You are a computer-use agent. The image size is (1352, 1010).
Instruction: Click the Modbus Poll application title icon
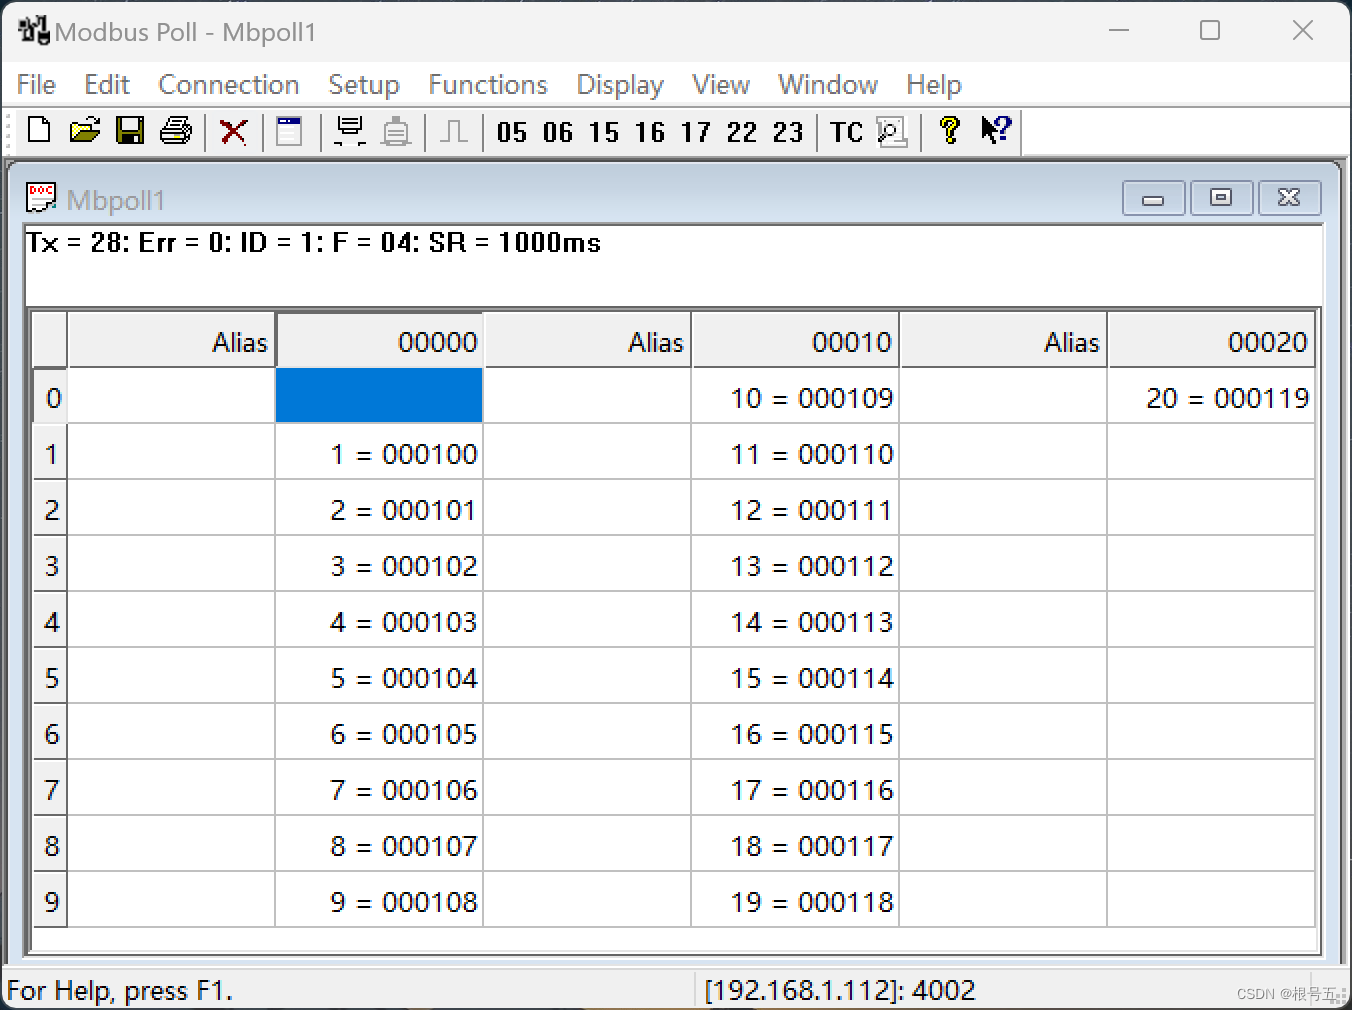coord(34,31)
